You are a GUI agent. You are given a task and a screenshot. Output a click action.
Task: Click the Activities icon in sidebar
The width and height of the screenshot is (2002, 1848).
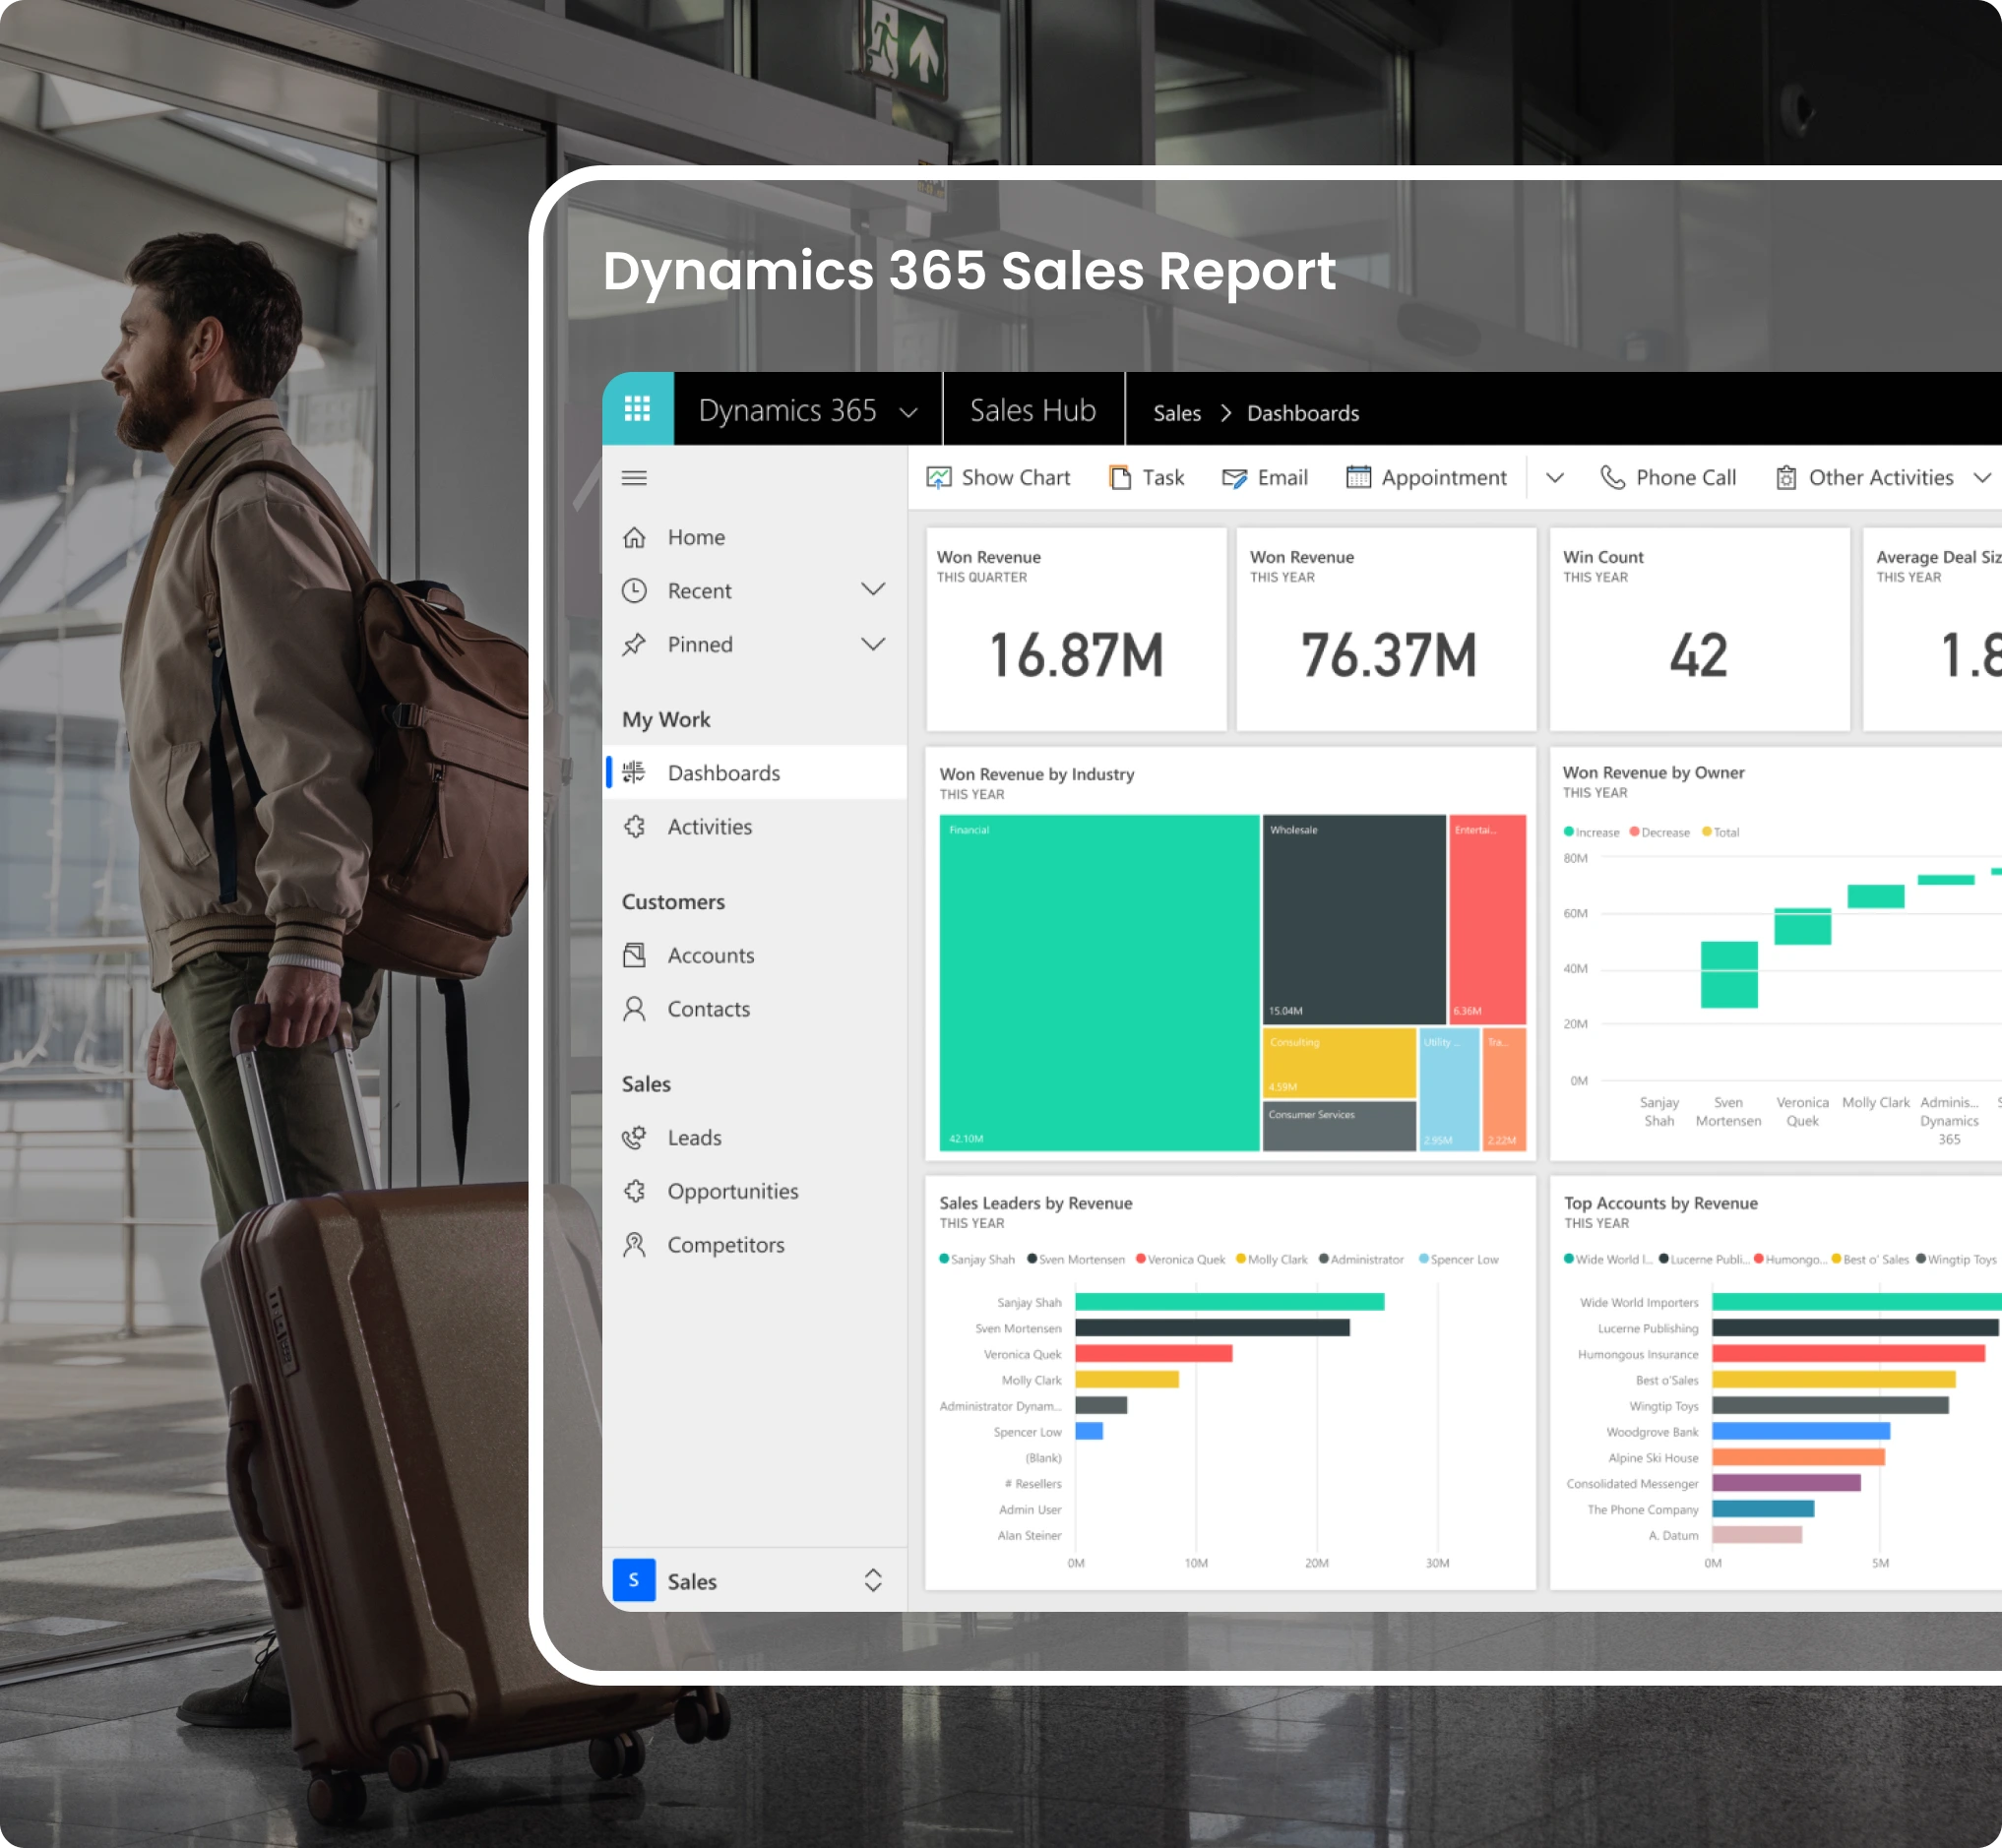coord(634,827)
